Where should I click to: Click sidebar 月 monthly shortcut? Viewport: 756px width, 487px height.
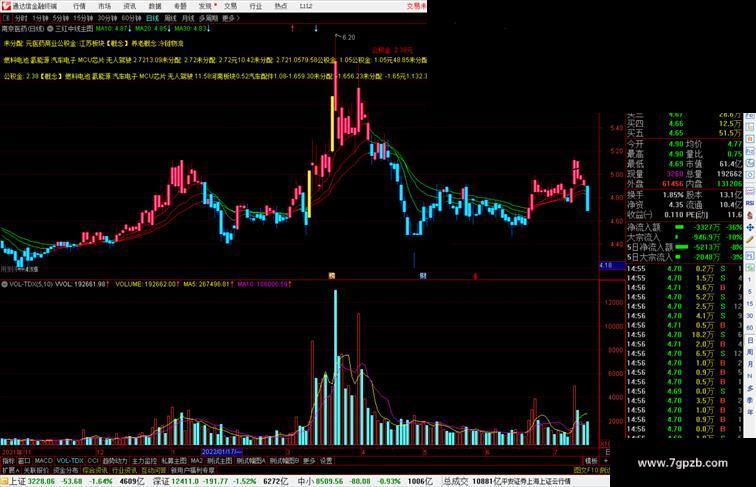coord(750,365)
